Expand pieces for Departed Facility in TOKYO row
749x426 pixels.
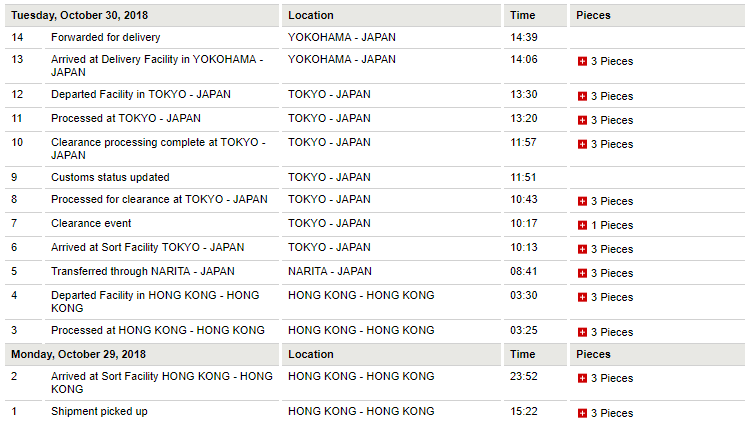(583, 96)
